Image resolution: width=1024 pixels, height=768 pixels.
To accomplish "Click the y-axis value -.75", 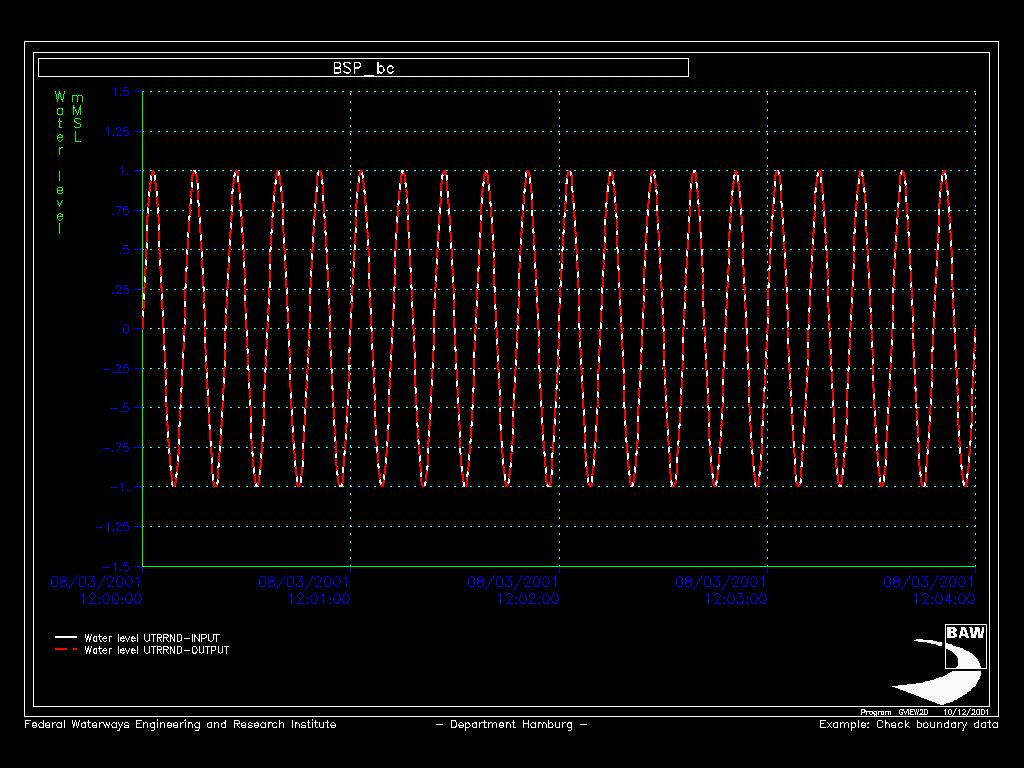I will (x=117, y=448).
